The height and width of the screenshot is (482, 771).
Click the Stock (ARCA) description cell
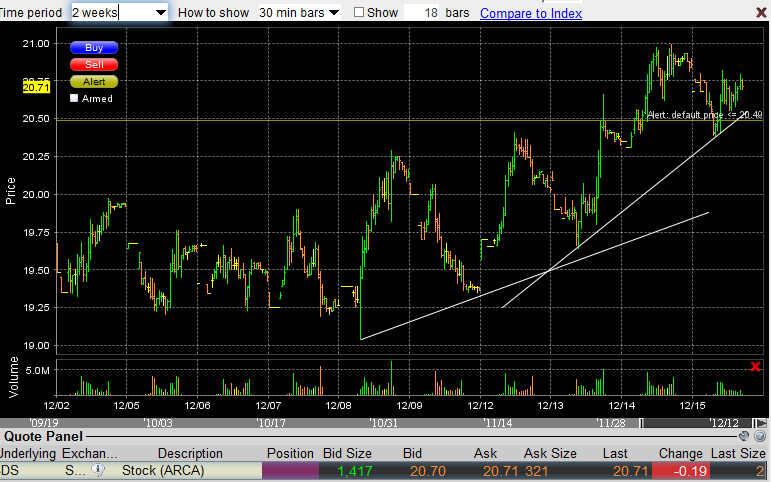click(x=163, y=471)
